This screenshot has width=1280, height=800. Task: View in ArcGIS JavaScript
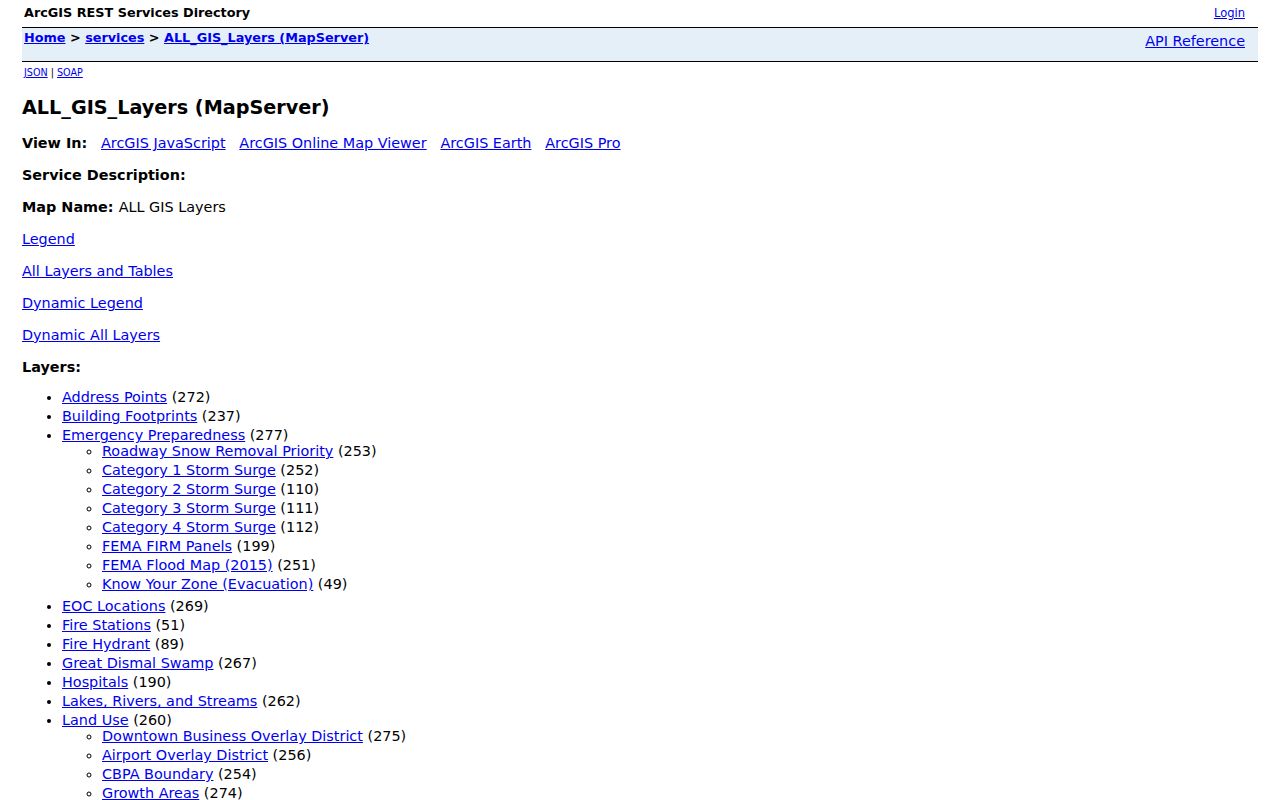click(x=163, y=143)
